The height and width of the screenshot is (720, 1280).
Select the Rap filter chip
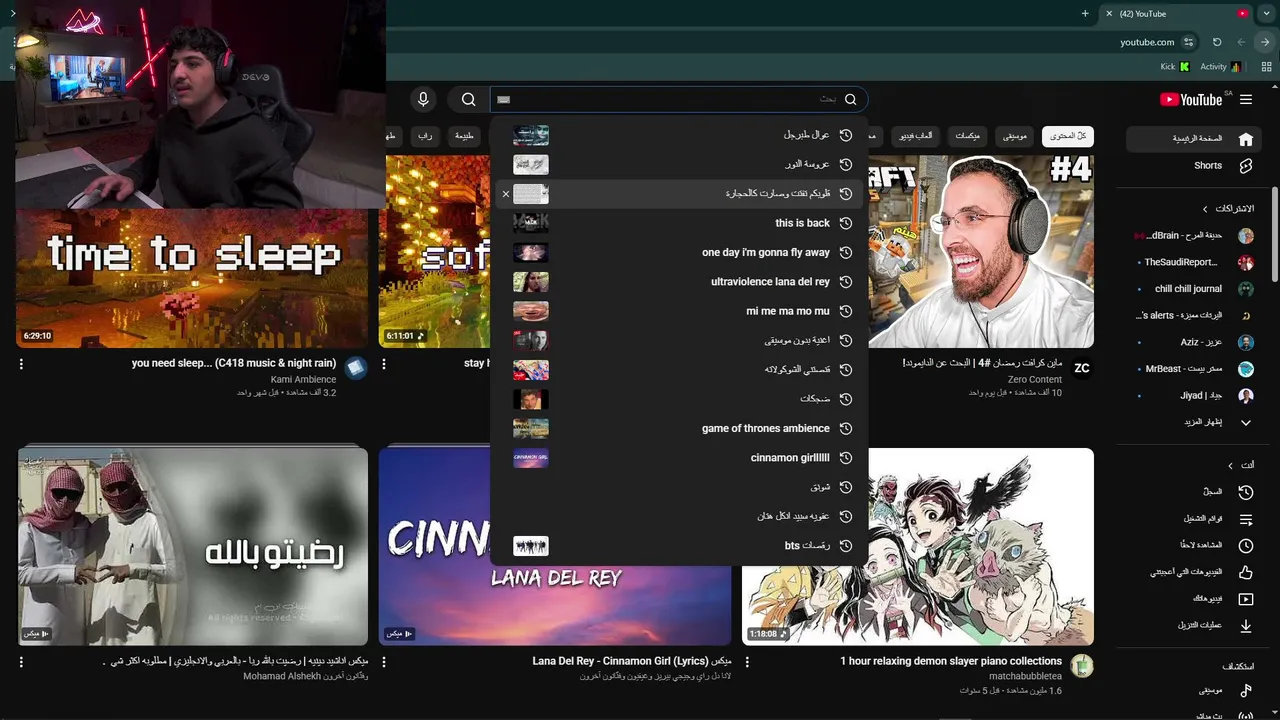click(425, 135)
